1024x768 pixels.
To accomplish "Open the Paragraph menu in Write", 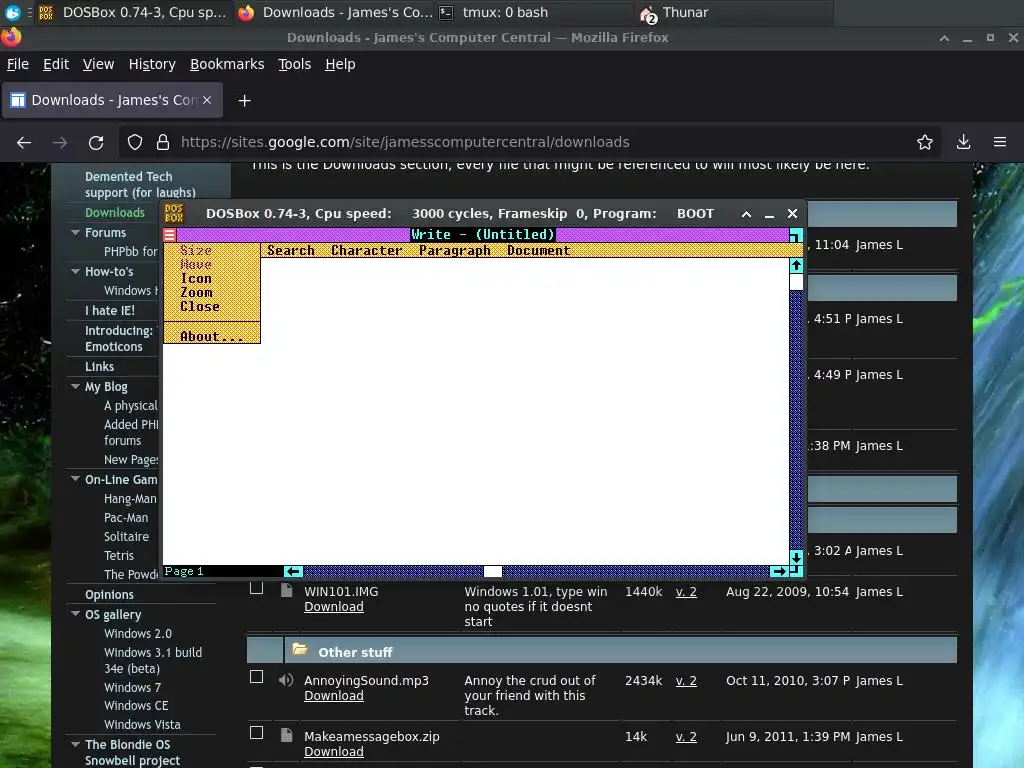I will 455,250.
